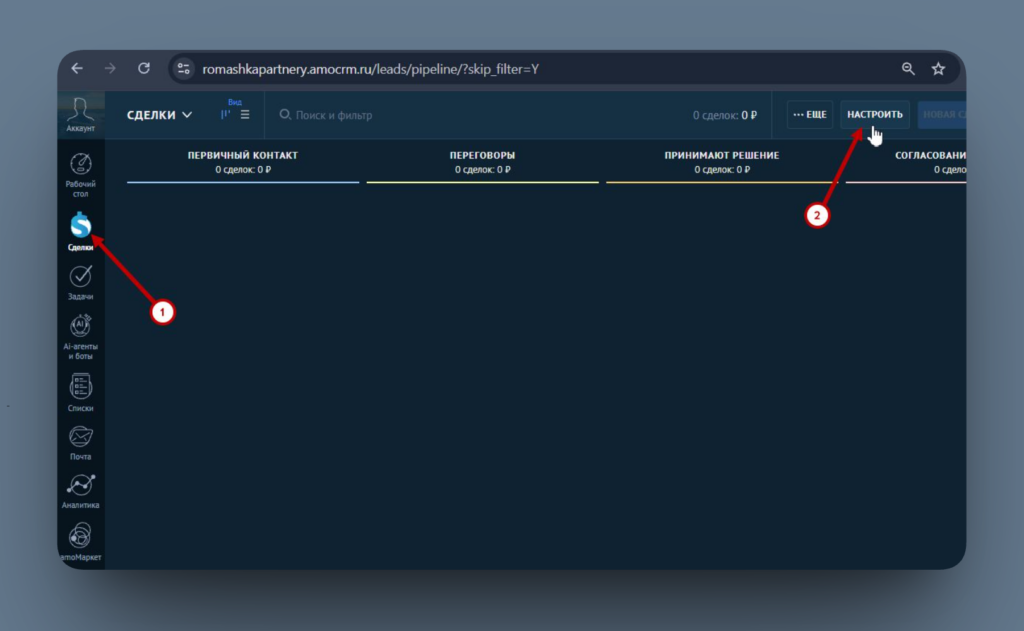Reload the page in browser
This screenshot has height=631, width=1024.
click(x=144, y=69)
